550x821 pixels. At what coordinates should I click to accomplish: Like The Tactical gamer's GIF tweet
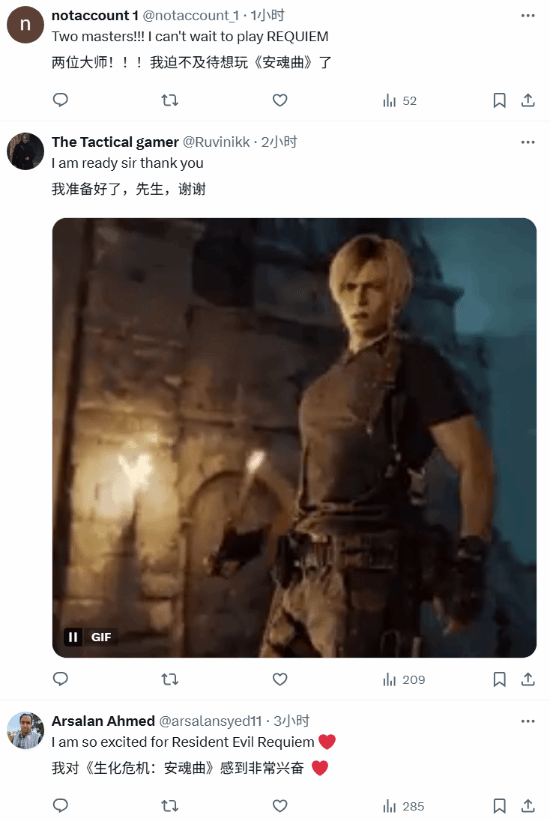[x=280, y=679]
